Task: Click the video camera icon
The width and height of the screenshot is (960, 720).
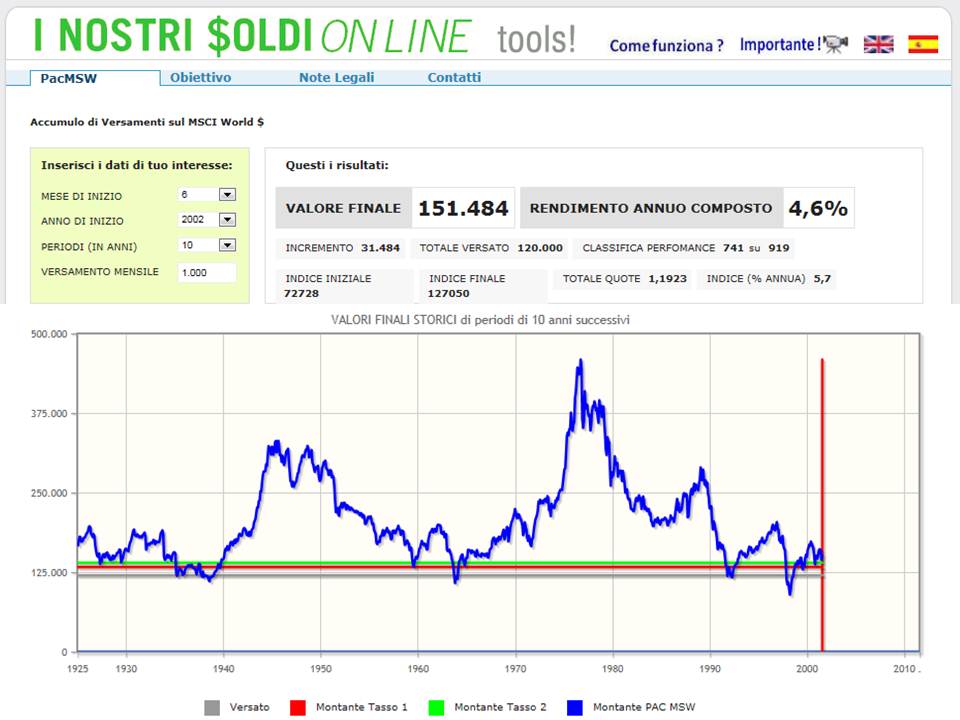Action: tap(836, 44)
